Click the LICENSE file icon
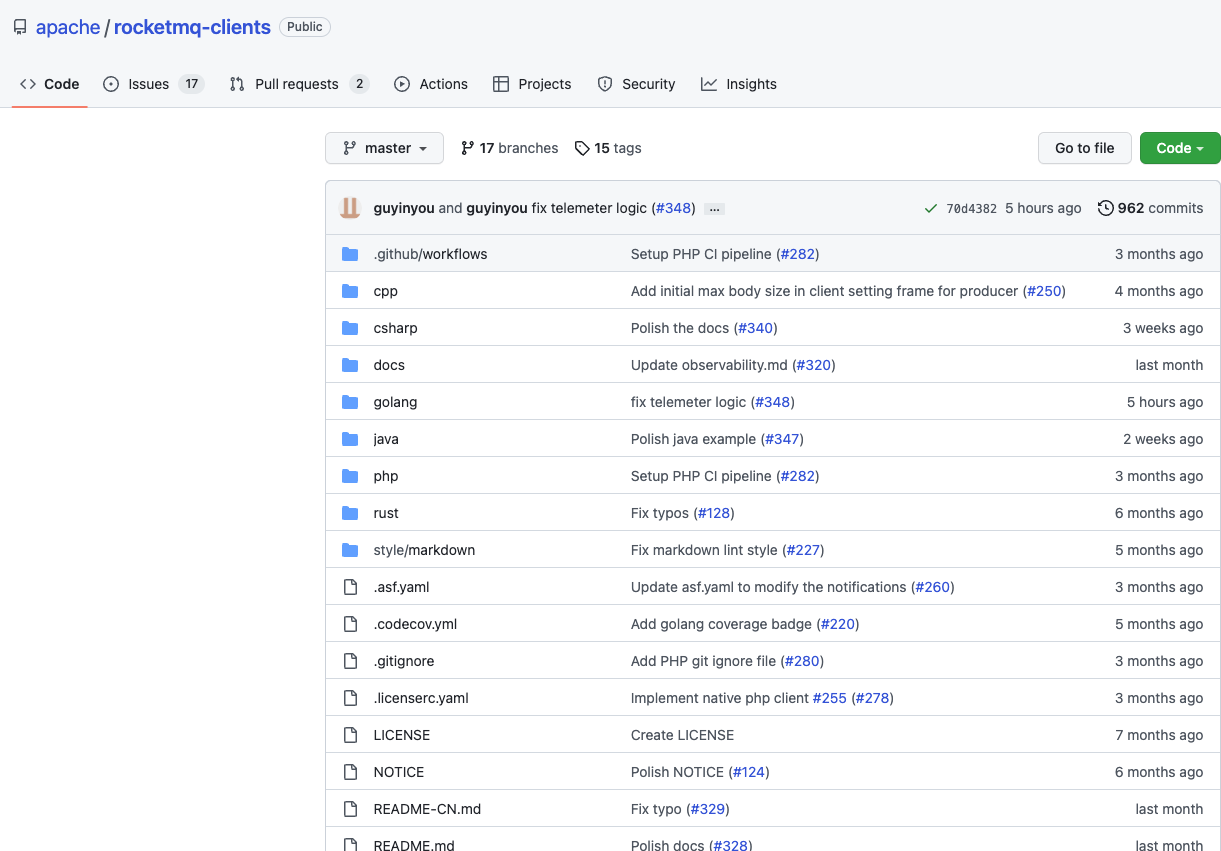This screenshot has height=851, width=1221. 350,735
